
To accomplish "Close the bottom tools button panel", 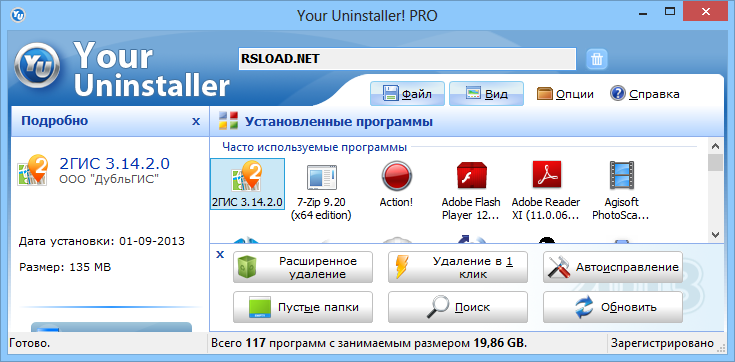I will pos(220,255).
